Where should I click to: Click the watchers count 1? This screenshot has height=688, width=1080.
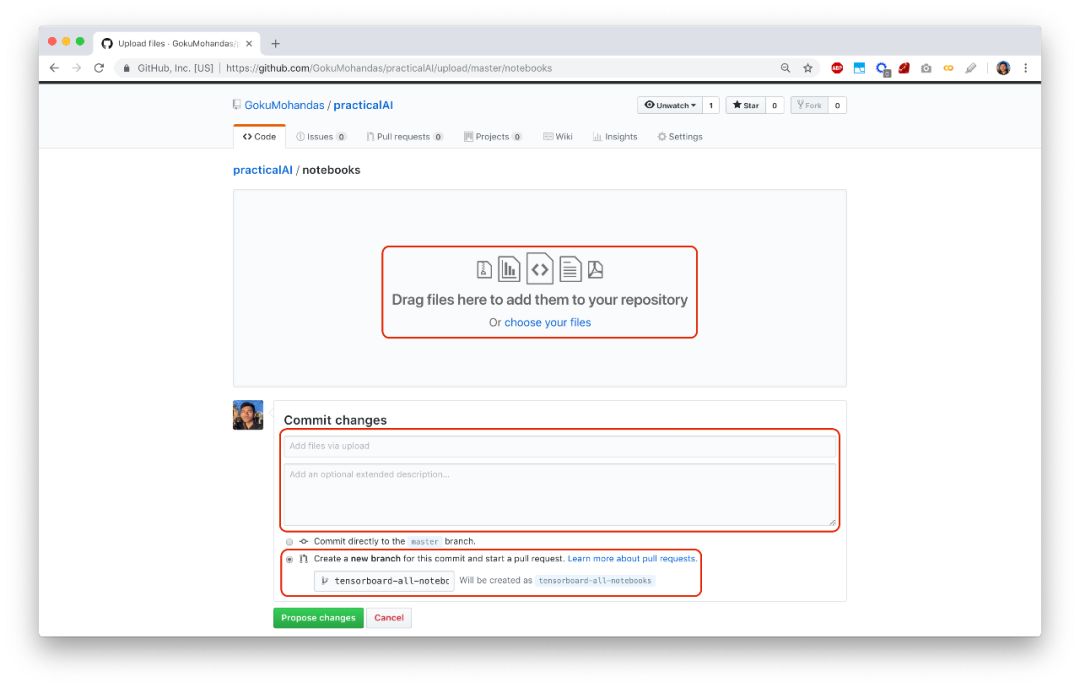click(711, 105)
